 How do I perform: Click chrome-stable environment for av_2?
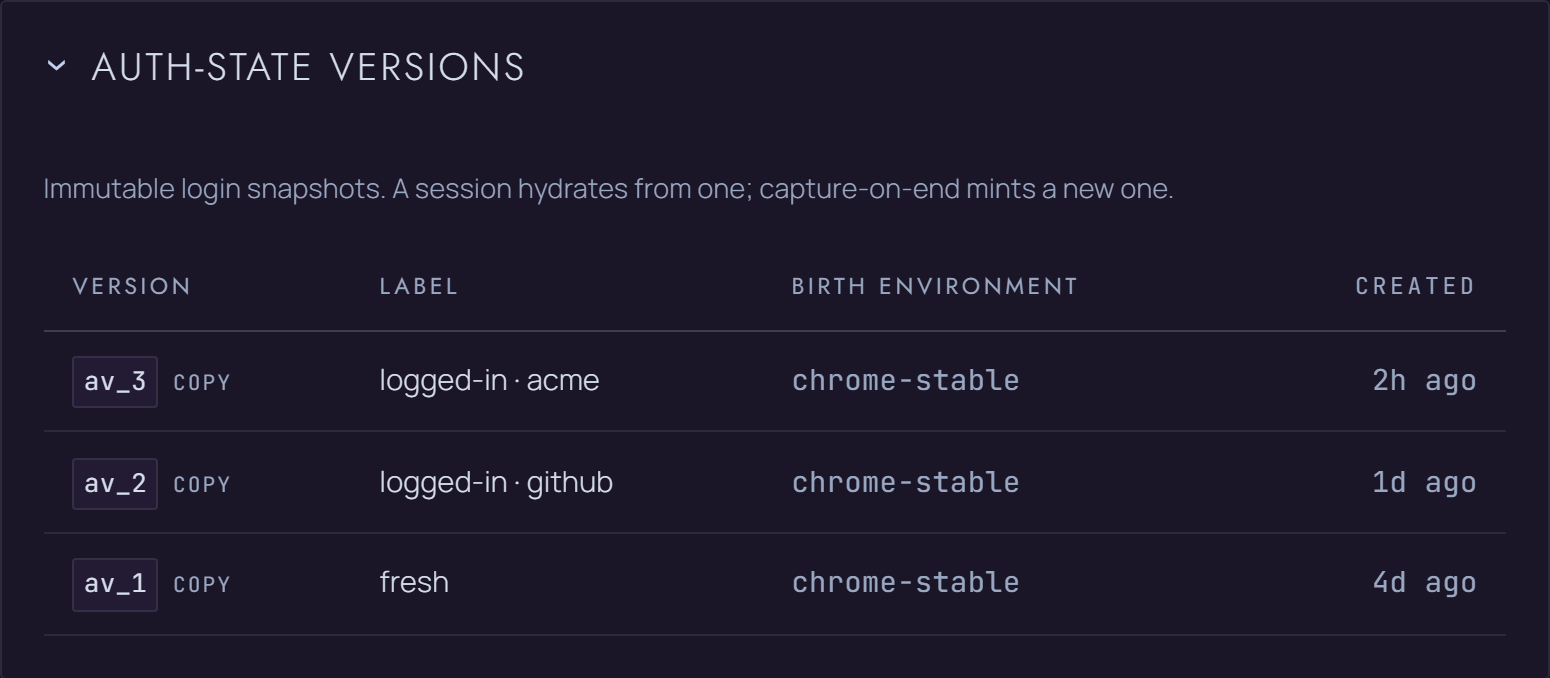(906, 483)
